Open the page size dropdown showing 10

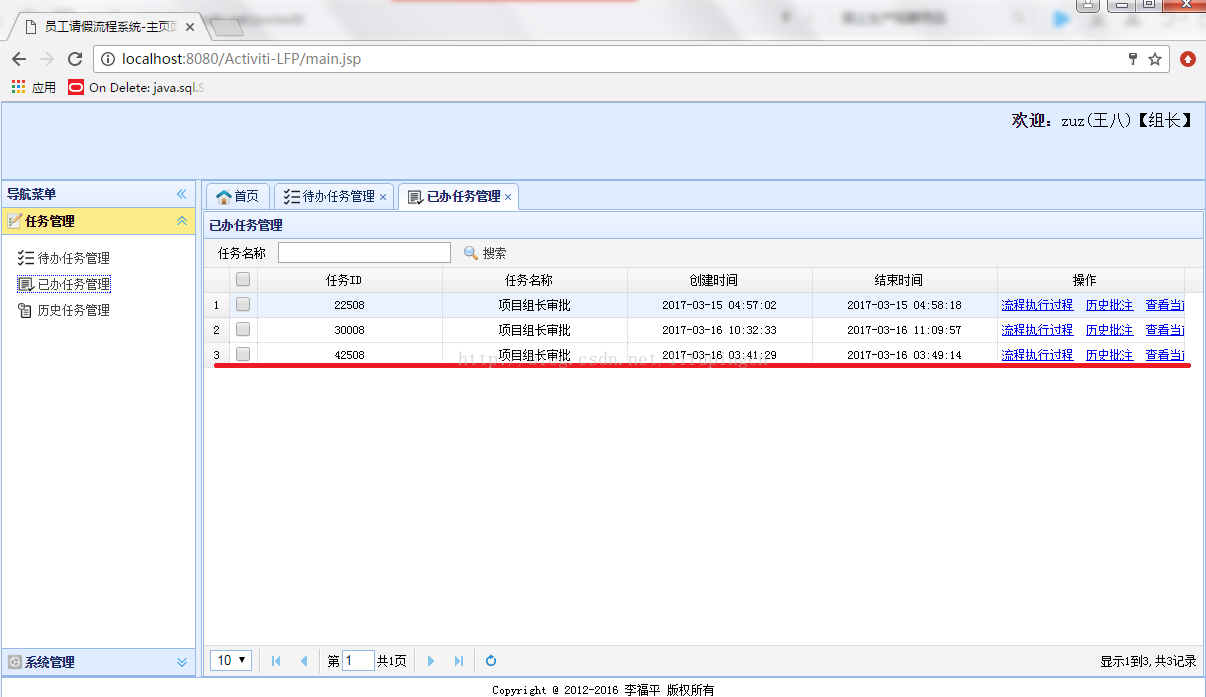pyautogui.click(x=231, y=660)
